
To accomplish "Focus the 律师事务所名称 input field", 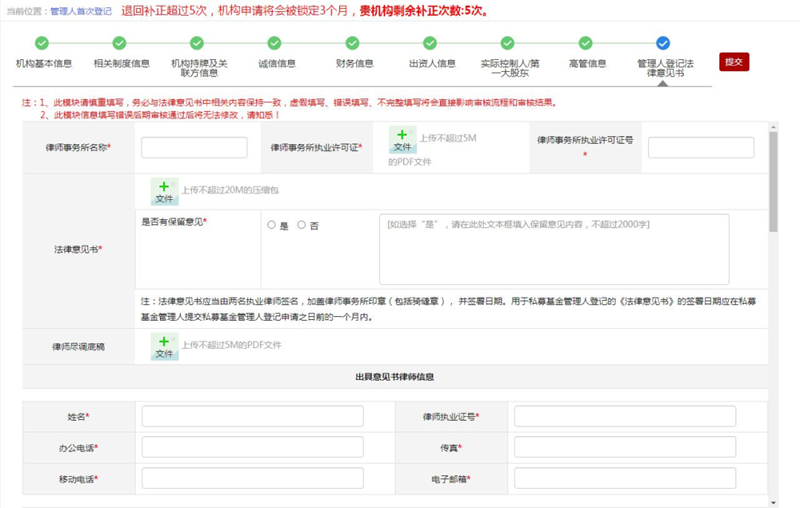I will [194, 148].
